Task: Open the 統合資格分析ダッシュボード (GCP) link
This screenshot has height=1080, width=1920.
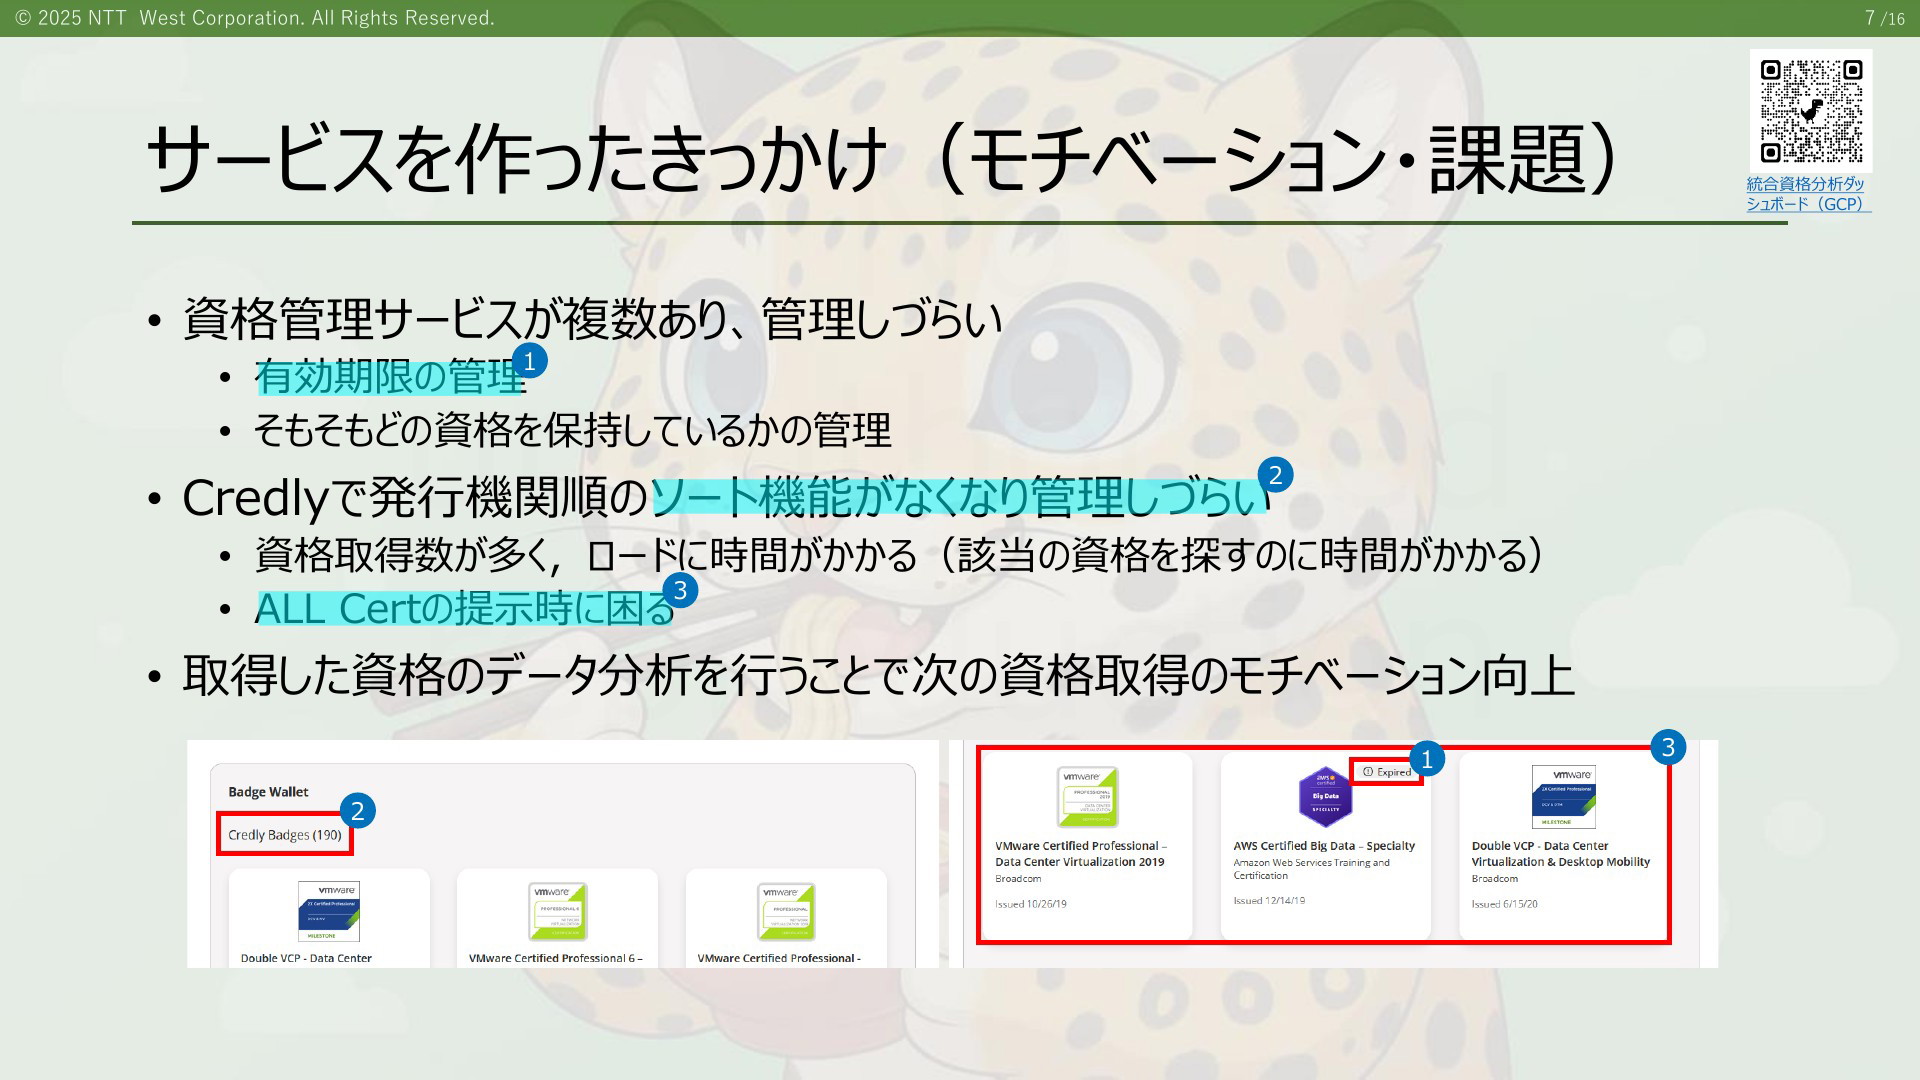Action: tap(1807, 194)
